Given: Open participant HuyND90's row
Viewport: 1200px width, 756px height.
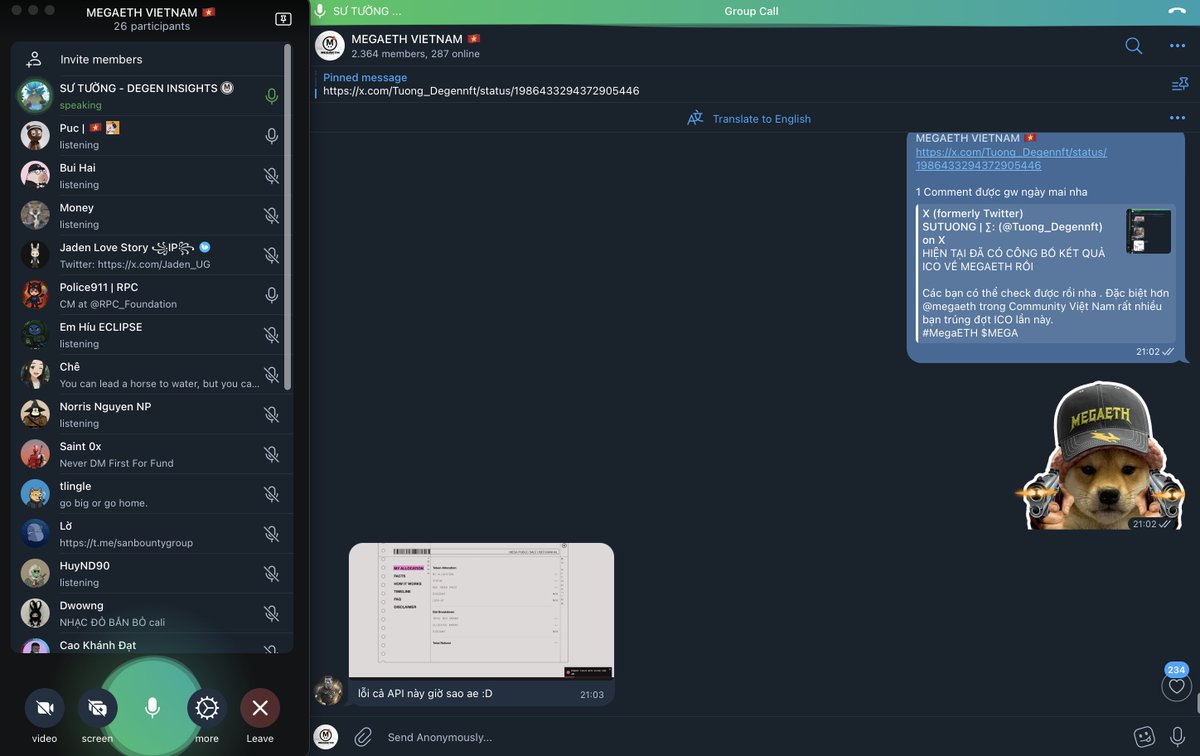Looking at the screenshot, I should (x=152, y=573).
